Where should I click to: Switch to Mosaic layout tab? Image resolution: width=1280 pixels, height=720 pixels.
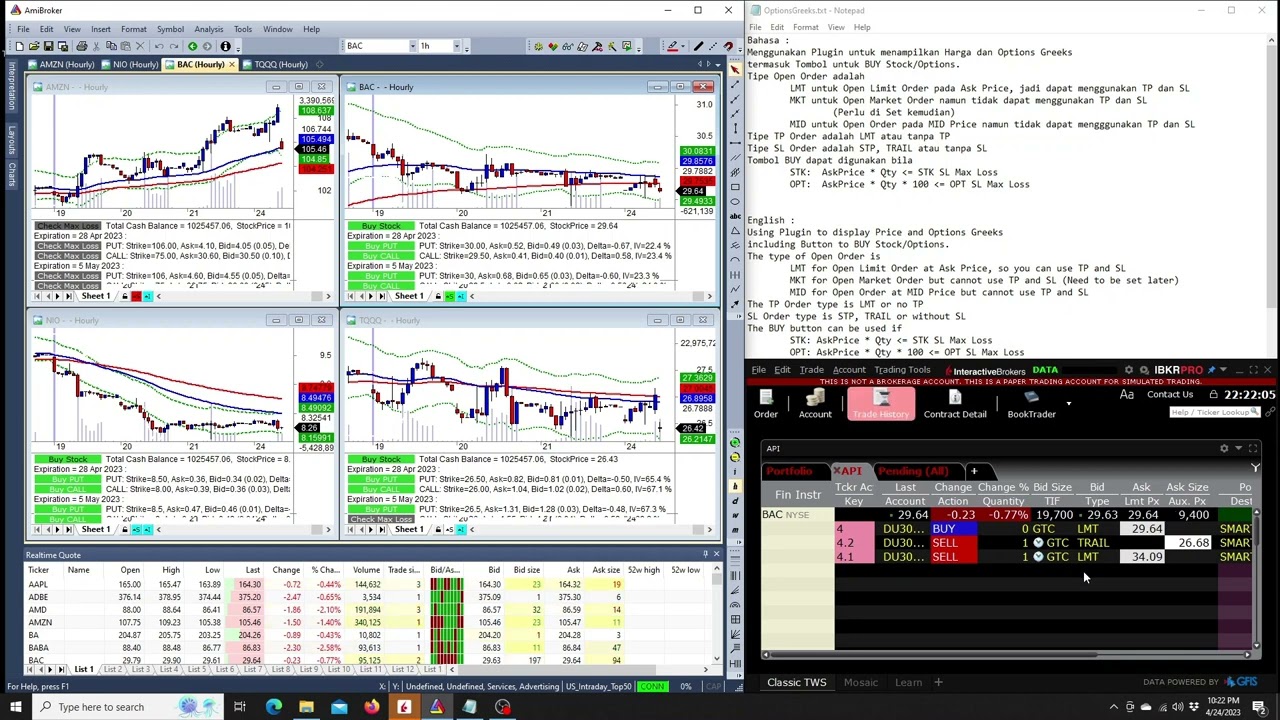[860, 682]
